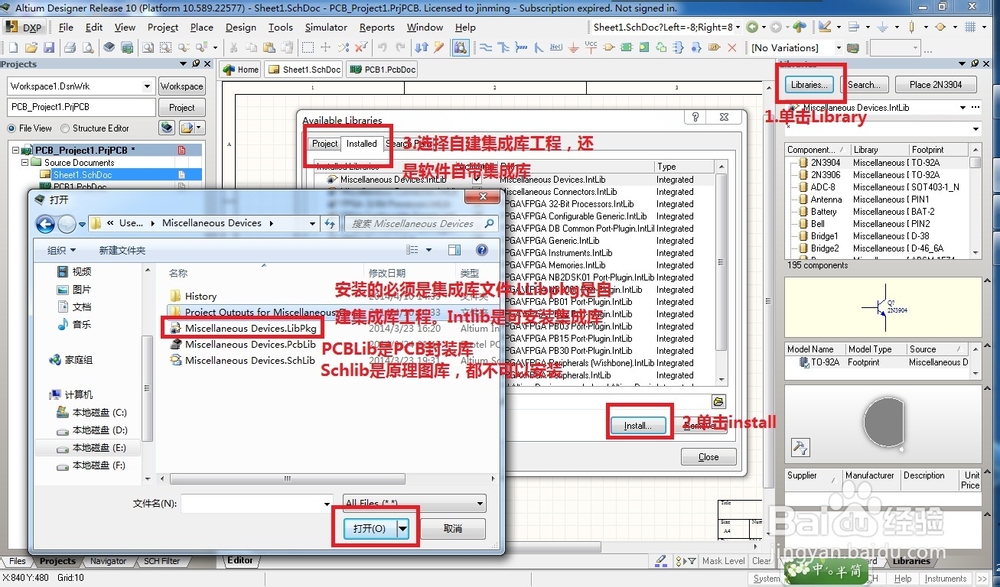
Task: Open the Sheet1.SchDoc address dropdown
Action: click(739, 27)
